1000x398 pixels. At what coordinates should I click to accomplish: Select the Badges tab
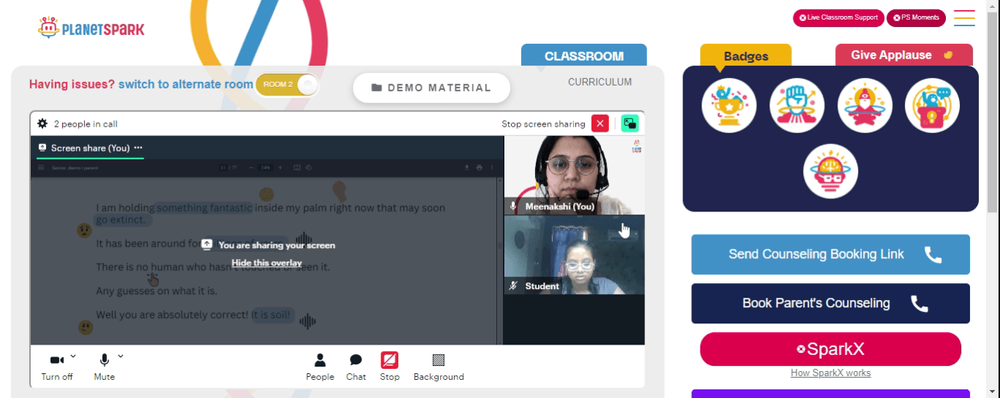(x=746, y=56)
